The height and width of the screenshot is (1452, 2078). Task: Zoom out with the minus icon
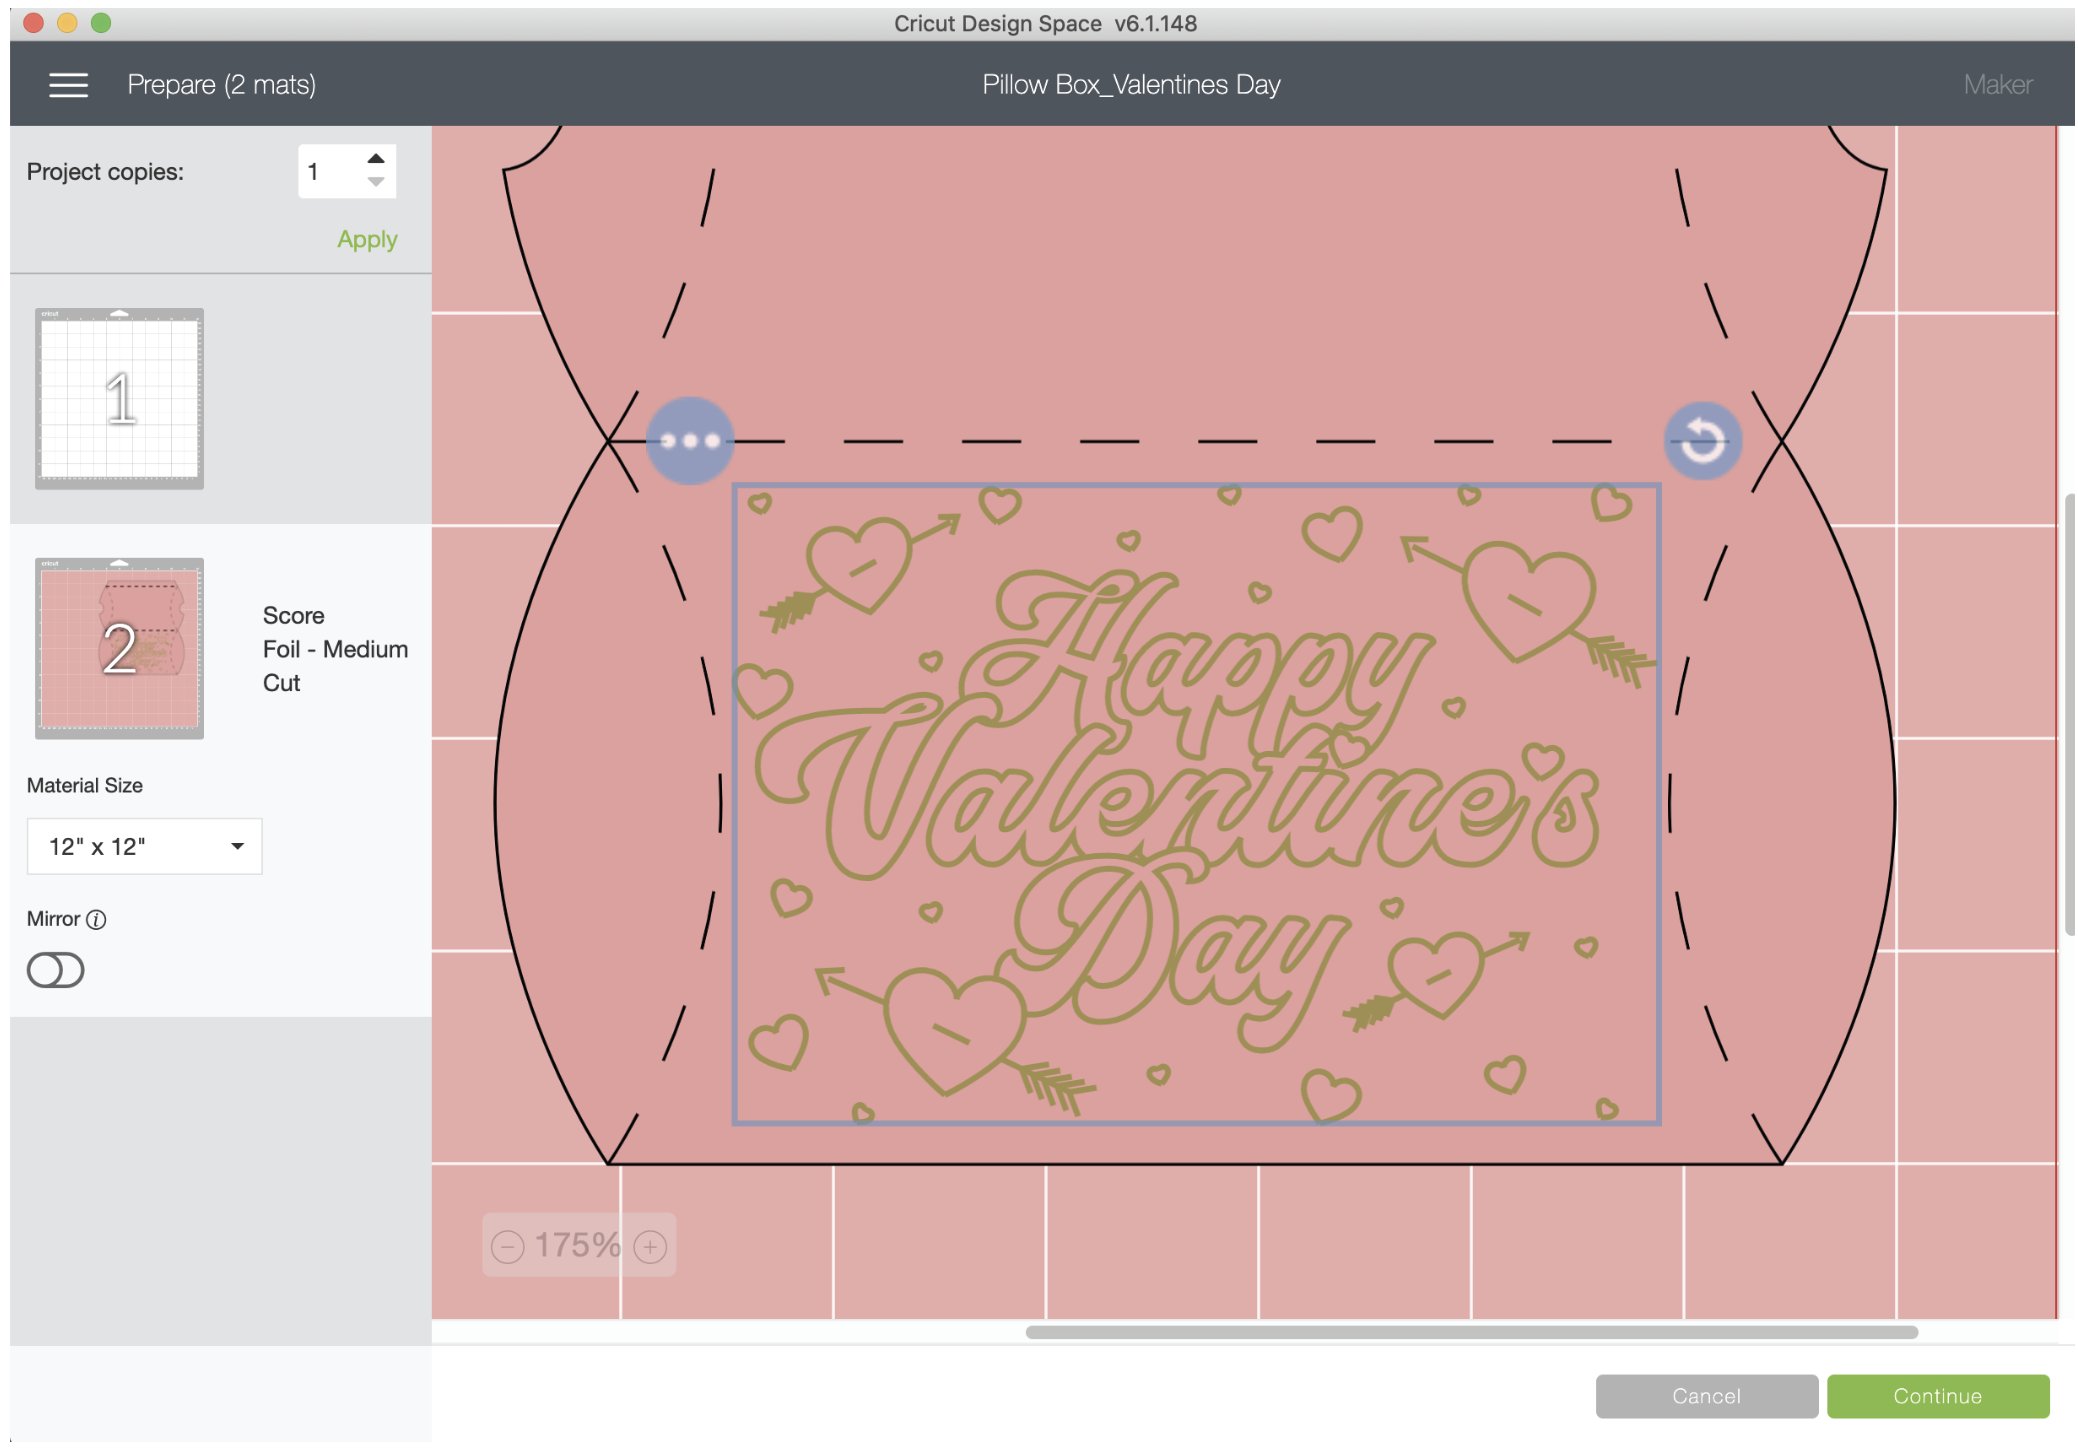click(508, 1247)
